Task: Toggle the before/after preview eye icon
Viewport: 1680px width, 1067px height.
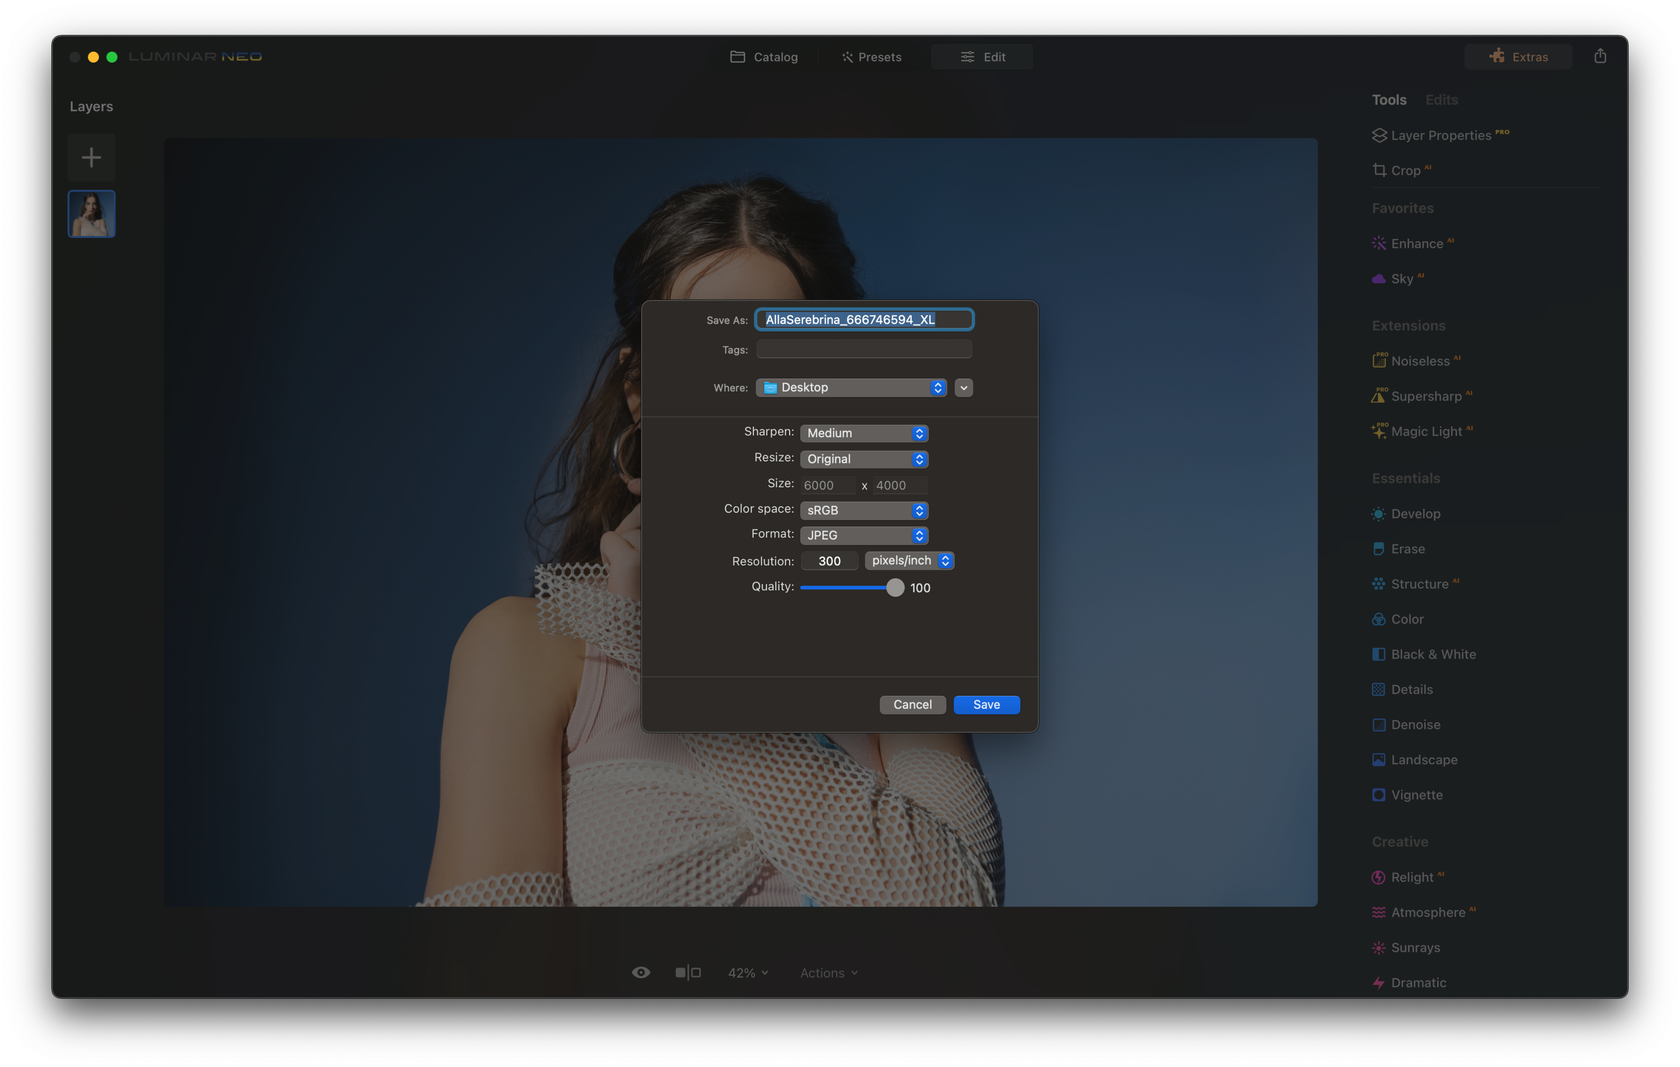Action: click(x=641, y=971)
